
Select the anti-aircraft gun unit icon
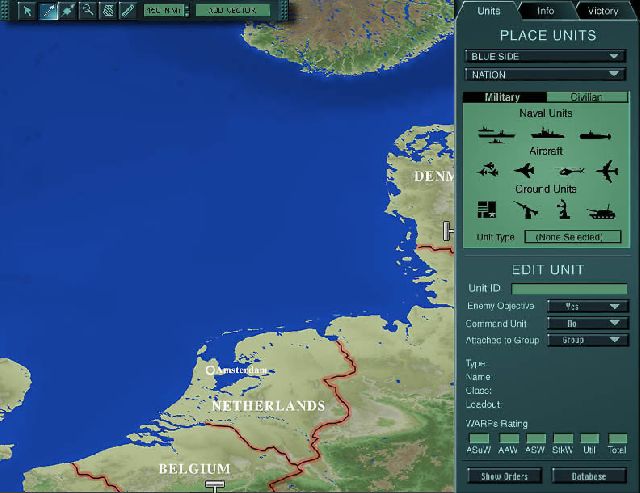(x=526, y=209)
